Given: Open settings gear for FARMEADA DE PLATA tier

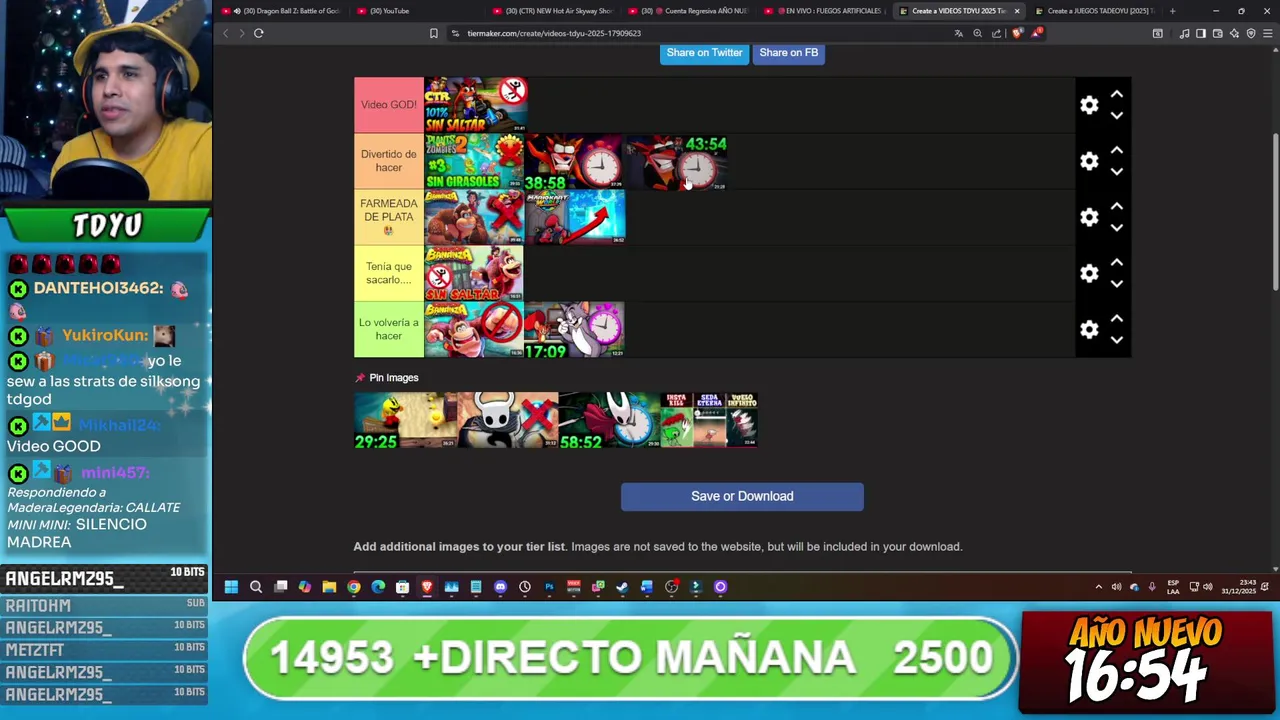Looking at the screenshot, I should (x=1089, y=217).
